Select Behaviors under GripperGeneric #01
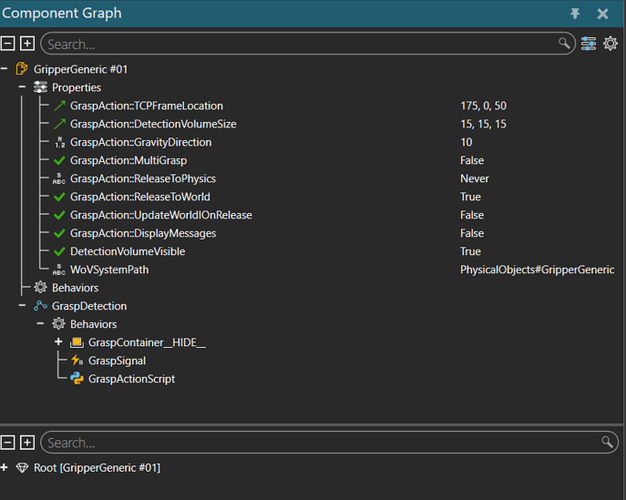Viewport: 626px width, 500px height. coord(75,288)
